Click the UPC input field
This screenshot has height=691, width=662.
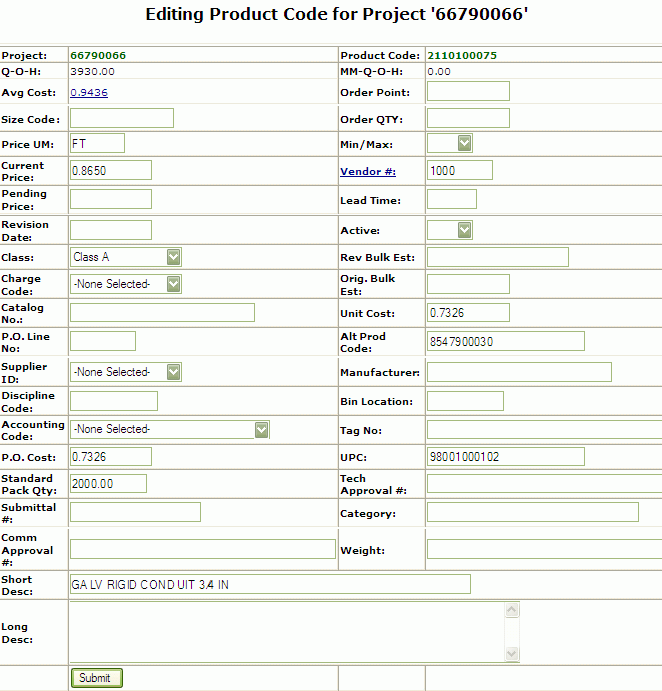tap(505, 457)
